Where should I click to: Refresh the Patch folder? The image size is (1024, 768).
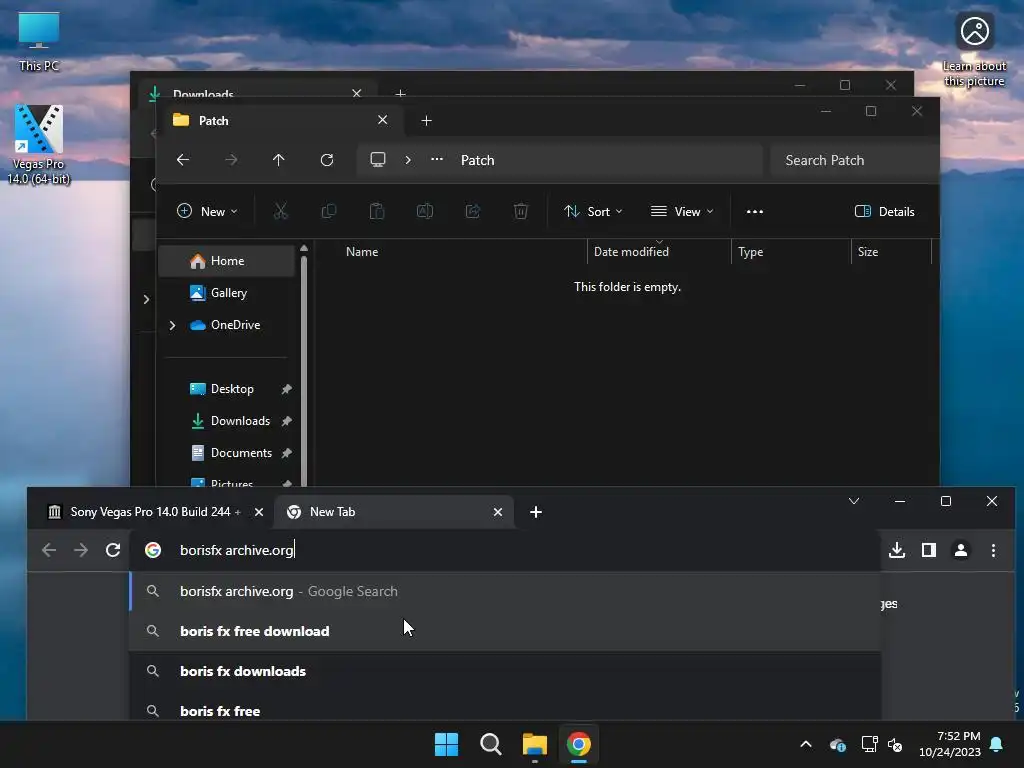click(327, 160)
